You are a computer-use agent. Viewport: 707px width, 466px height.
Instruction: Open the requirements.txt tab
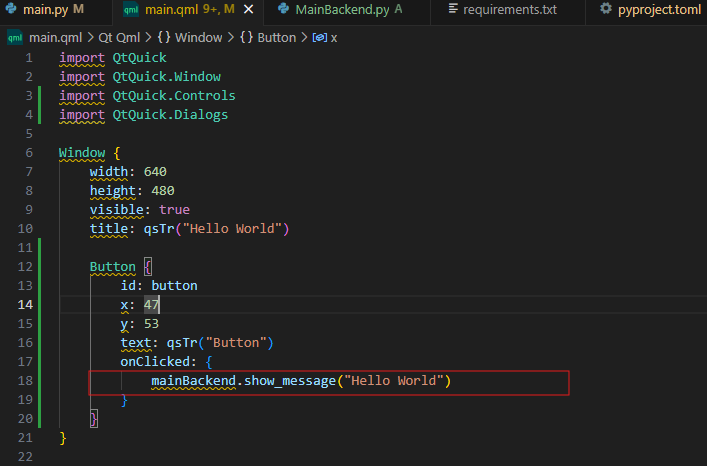[509, 9]
